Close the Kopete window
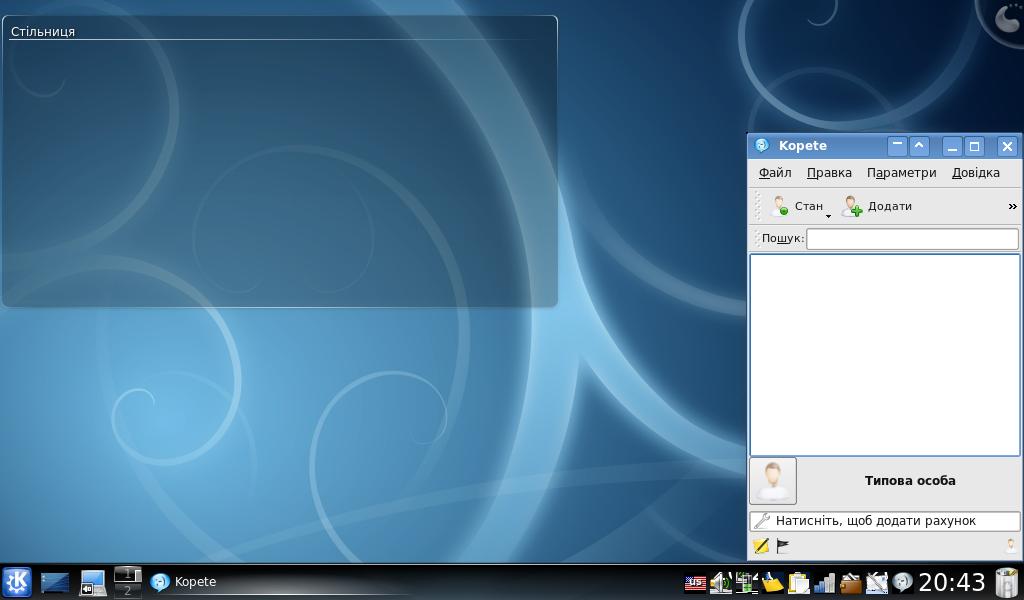 tap(1007, 146)
